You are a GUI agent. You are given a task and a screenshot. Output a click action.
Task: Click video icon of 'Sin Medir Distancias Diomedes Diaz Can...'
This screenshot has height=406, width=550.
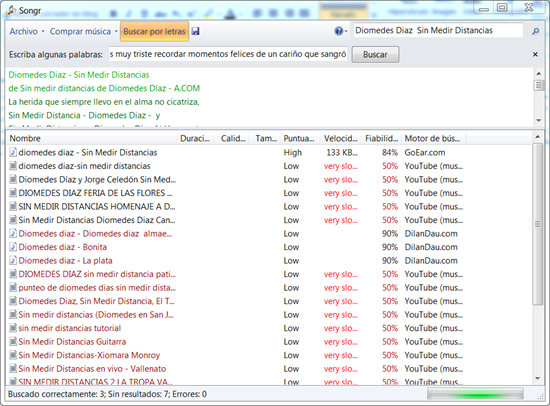tap(13, 220)
